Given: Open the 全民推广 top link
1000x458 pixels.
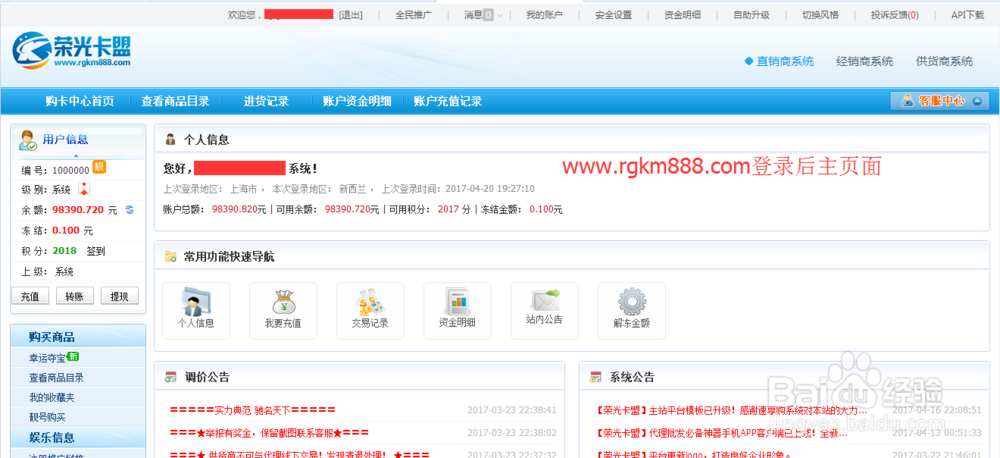Looking at the screenshot, I should [413, 15].
